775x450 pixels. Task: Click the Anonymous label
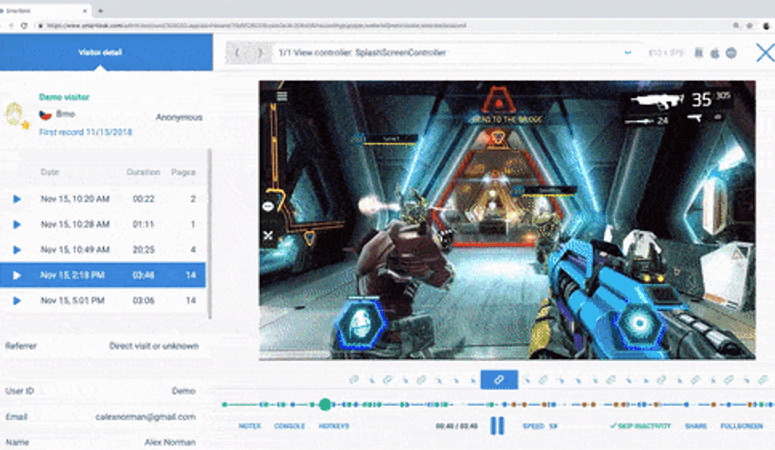[x=179, y=117]
